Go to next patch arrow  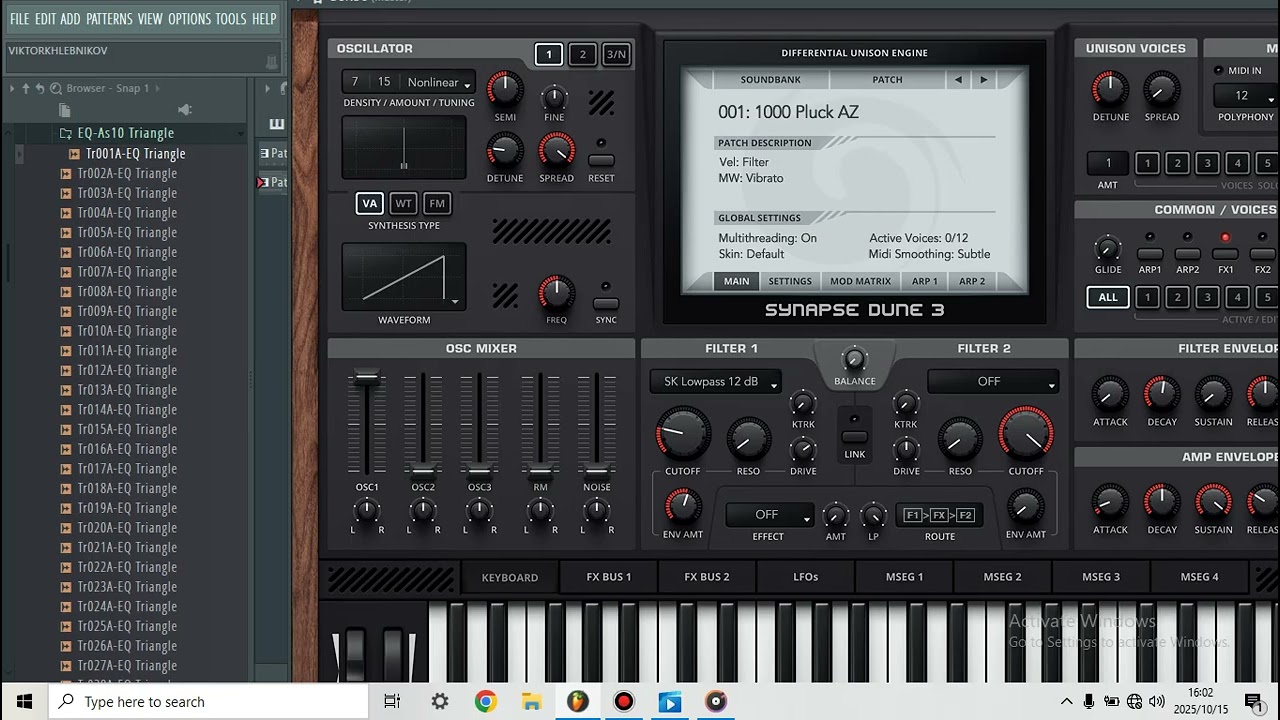coord(984,80)
